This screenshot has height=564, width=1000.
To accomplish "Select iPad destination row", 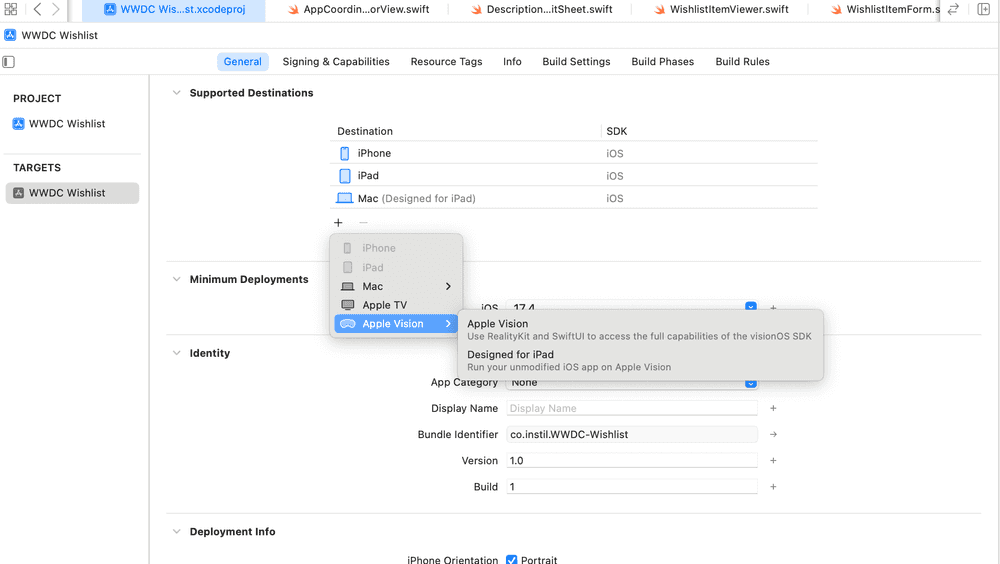I will (574, 175).
